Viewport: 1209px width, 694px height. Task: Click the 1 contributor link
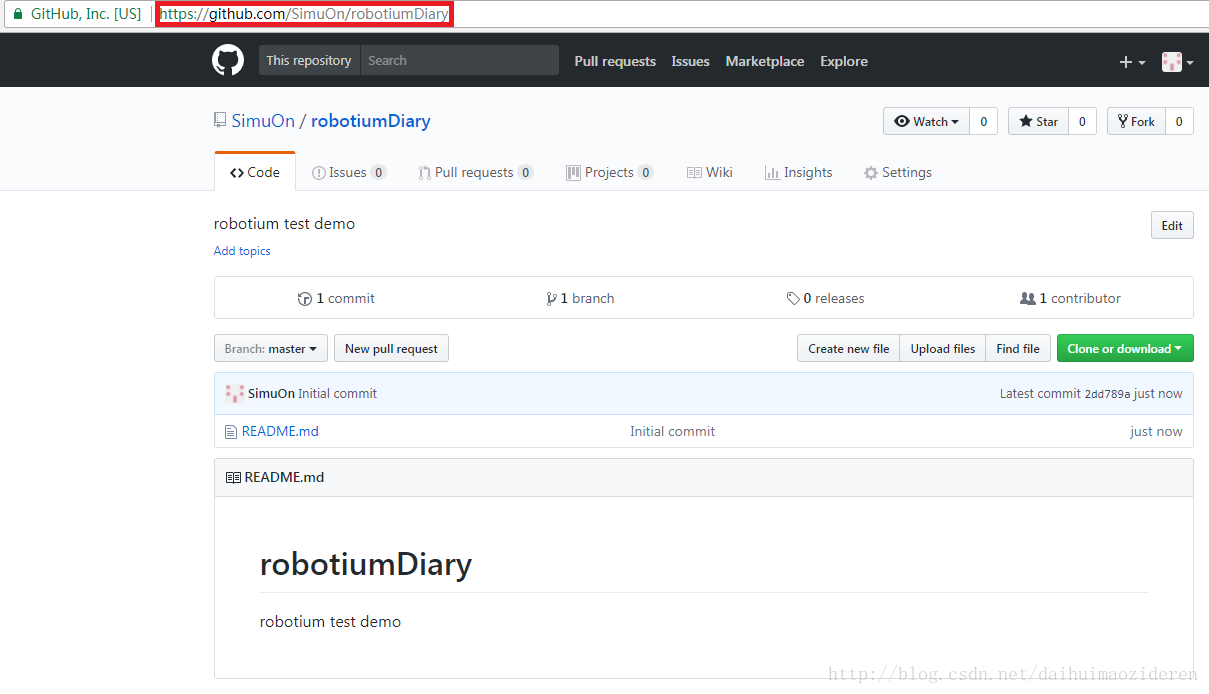click(x=1070, y=298)
